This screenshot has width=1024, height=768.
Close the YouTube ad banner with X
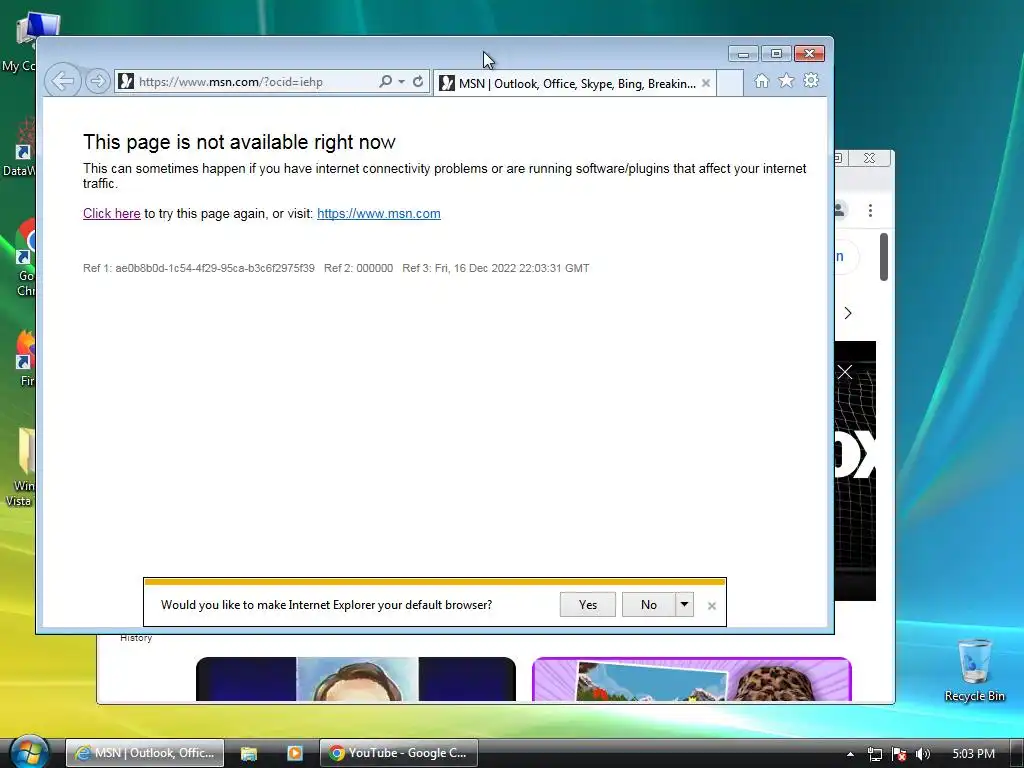tap(845, 372)
